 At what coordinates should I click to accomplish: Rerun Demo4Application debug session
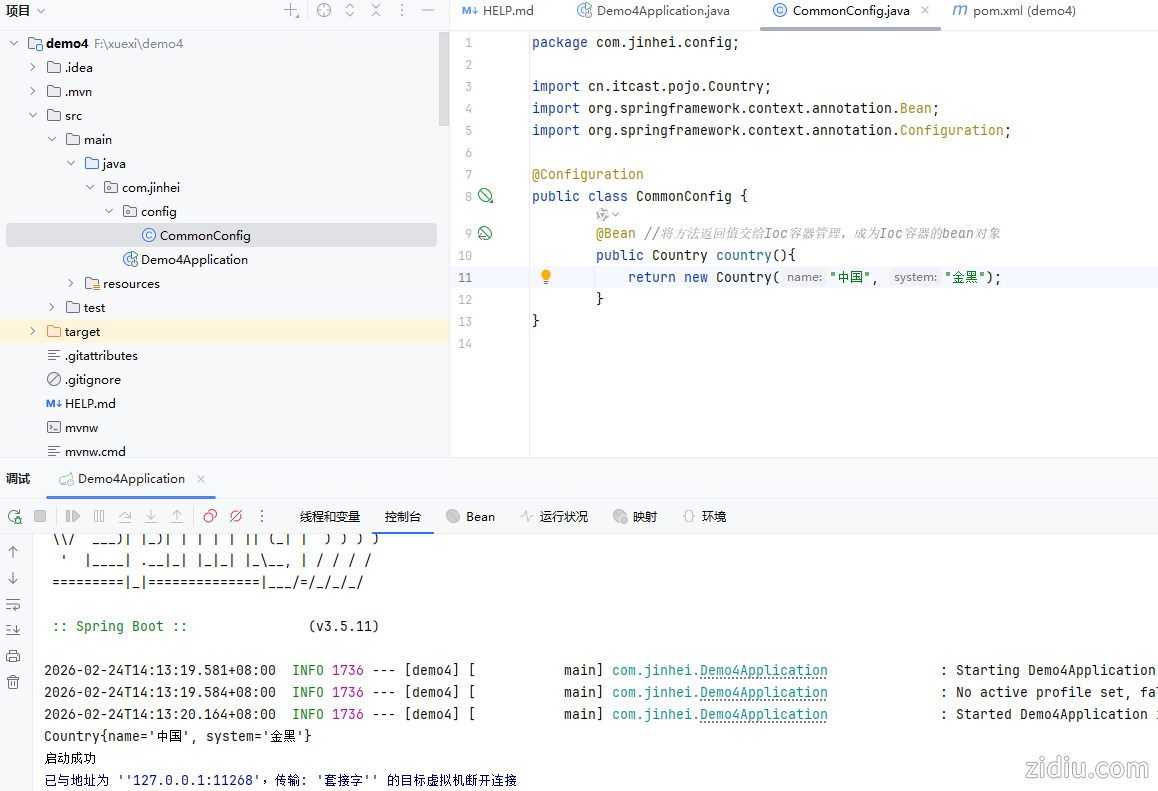15,517
